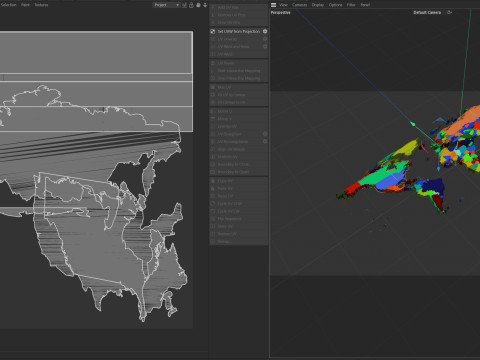Choose Add UV Pins command
Viewport: 480px width, 360px height.
tap(239, 7)
